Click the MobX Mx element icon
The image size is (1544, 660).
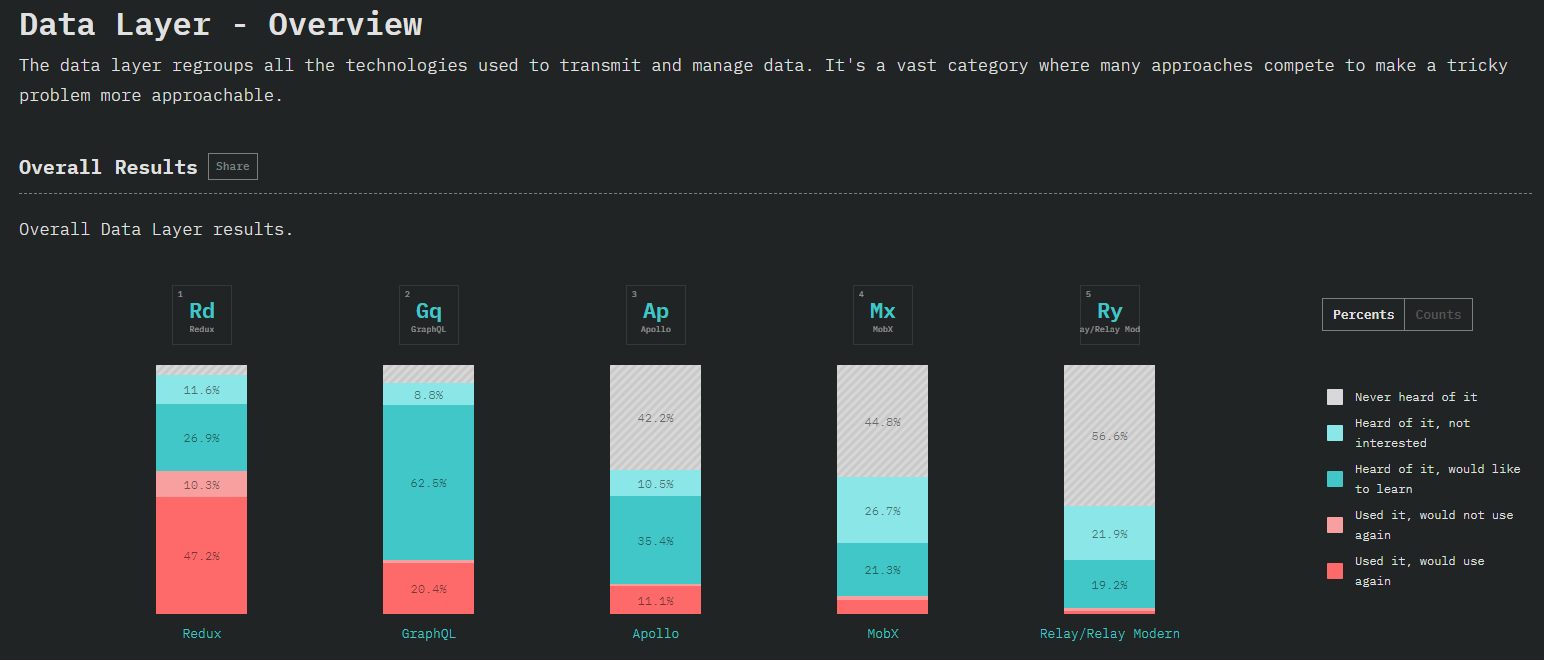883,315
